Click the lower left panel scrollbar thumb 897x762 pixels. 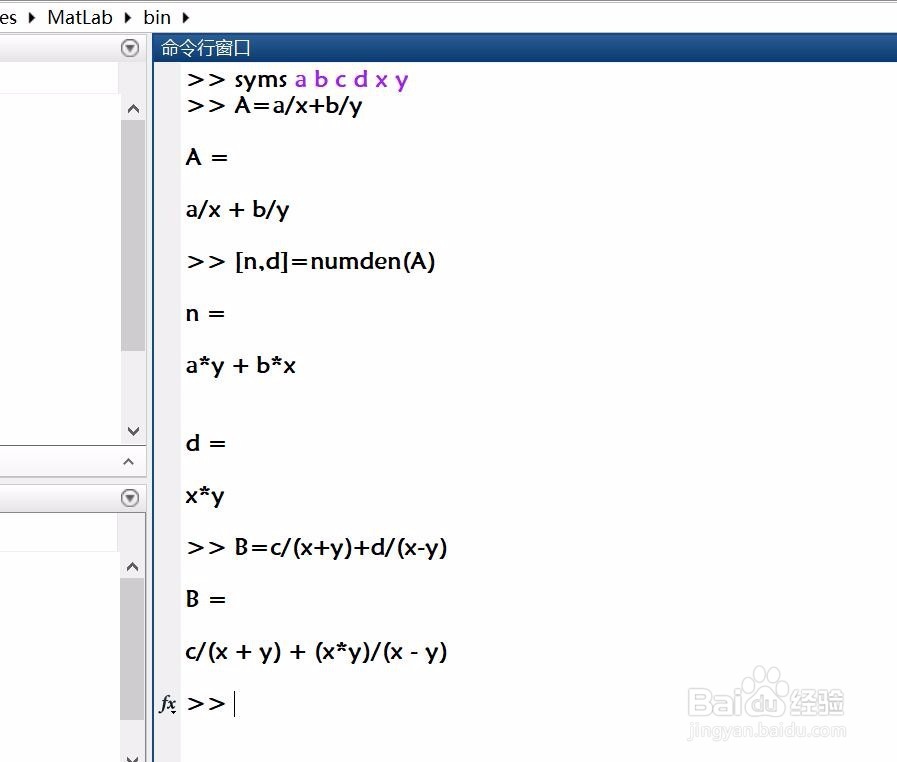(x=132, y=649)
